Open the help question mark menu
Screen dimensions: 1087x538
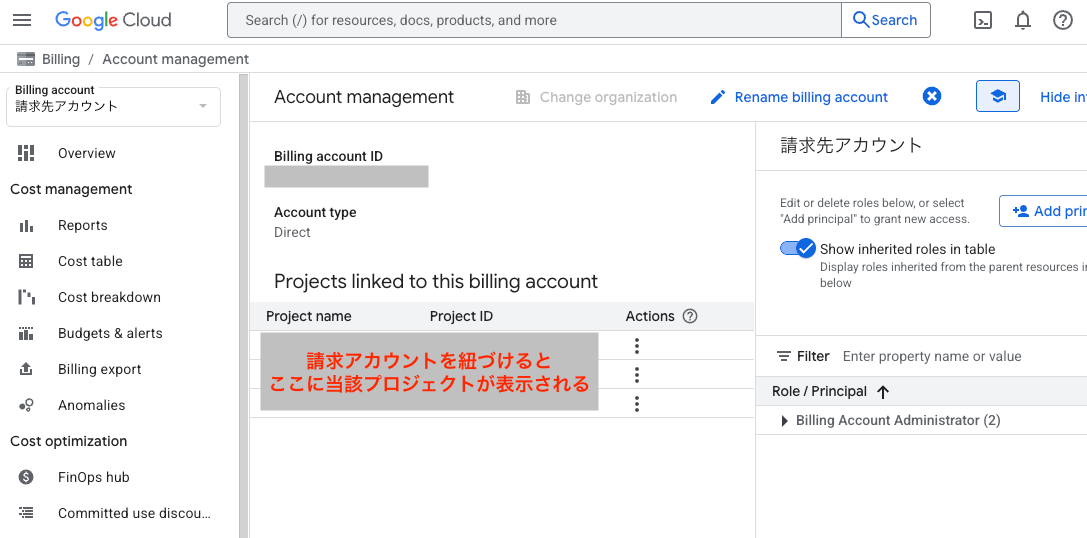pyautogui.click(x=1063, y=20)
